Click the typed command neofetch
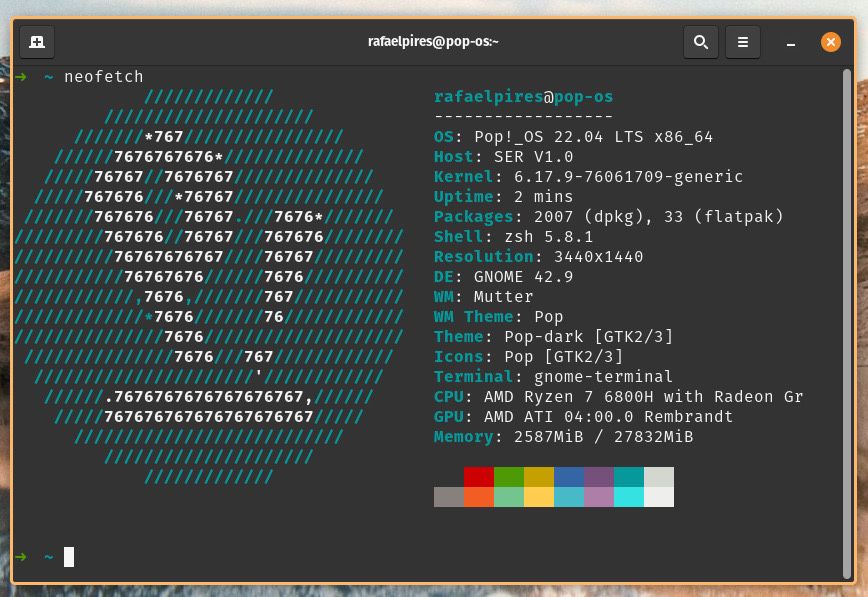868x597 pixels. [104, 76]
